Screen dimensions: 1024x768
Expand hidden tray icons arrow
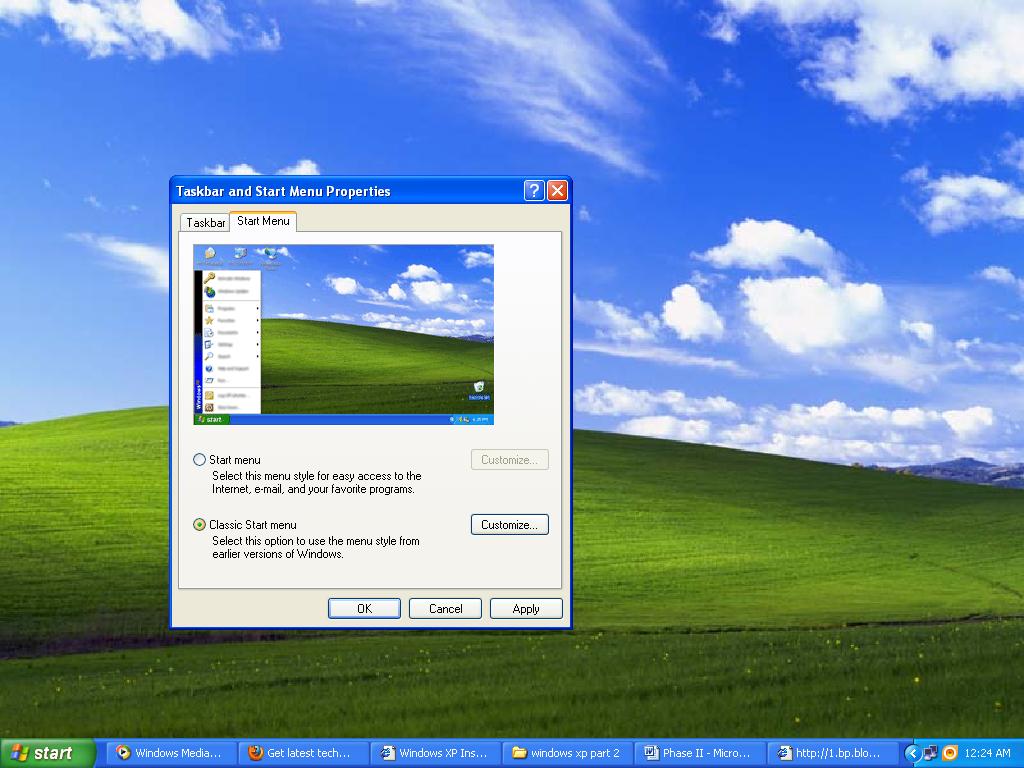912,753
